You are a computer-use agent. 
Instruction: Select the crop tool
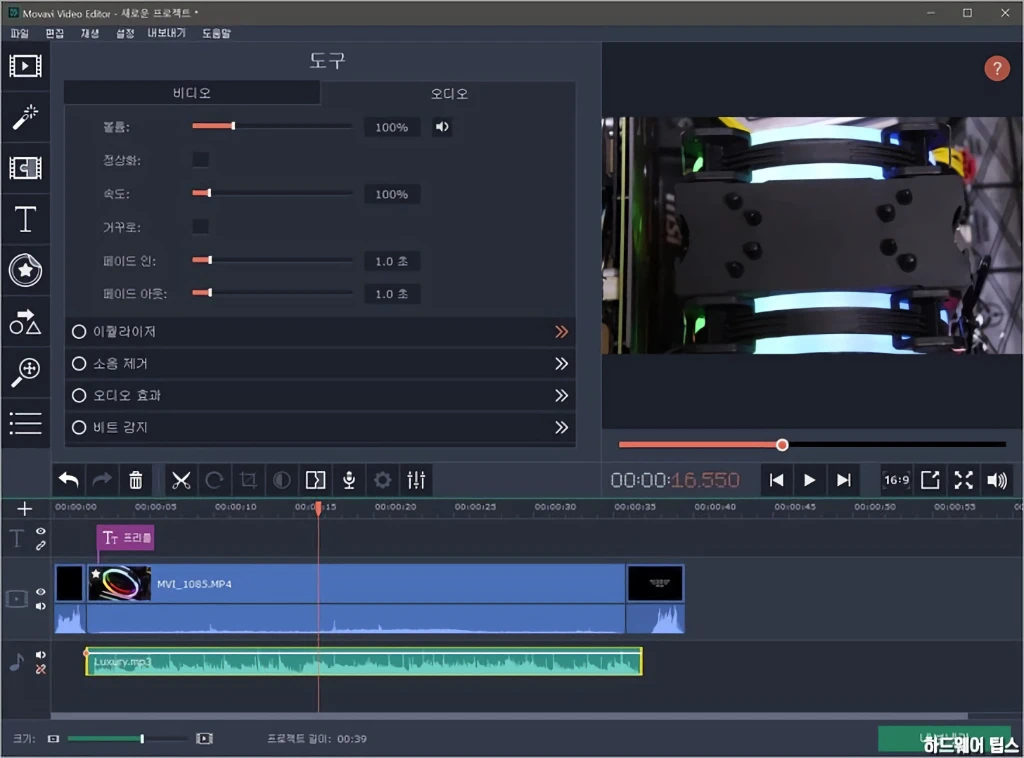[x=248, y=481]
